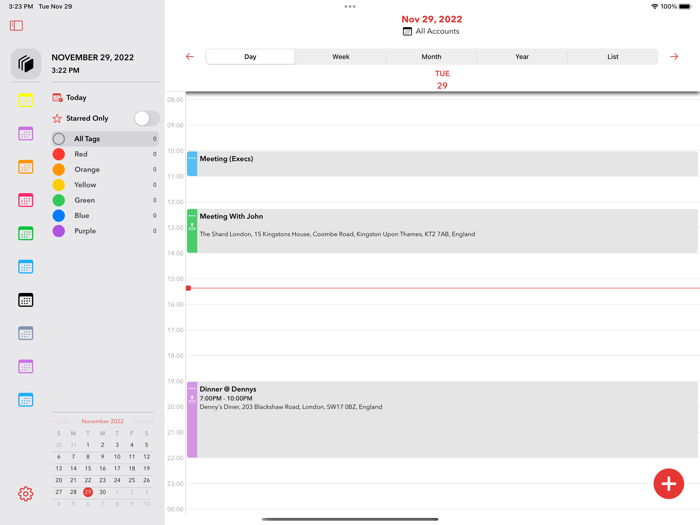The width and height of the screenshot is (700, 525).
Task: Open the Meeting With John event
Action: pos(442,231)
